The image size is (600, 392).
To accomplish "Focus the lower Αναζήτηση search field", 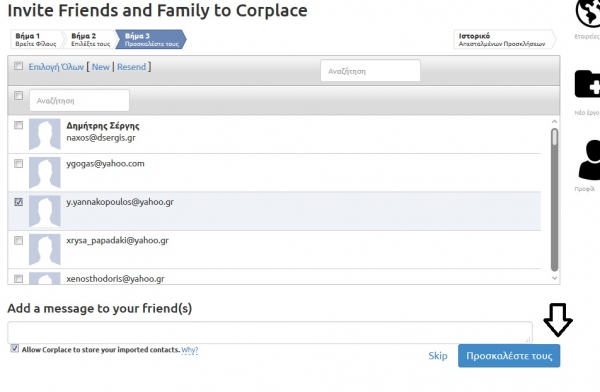I will pos(79,100).
